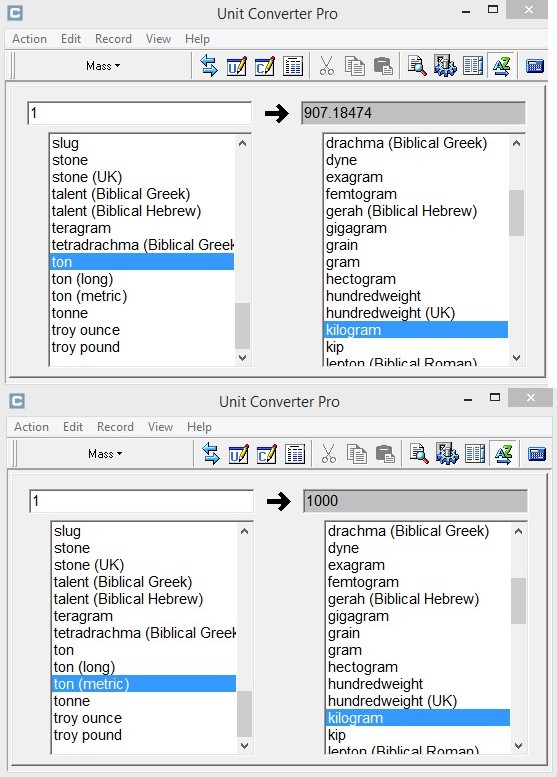
Task: Click calculator icon in 907.18474 window
Action: pyautogui.click(x=535, y=66)
